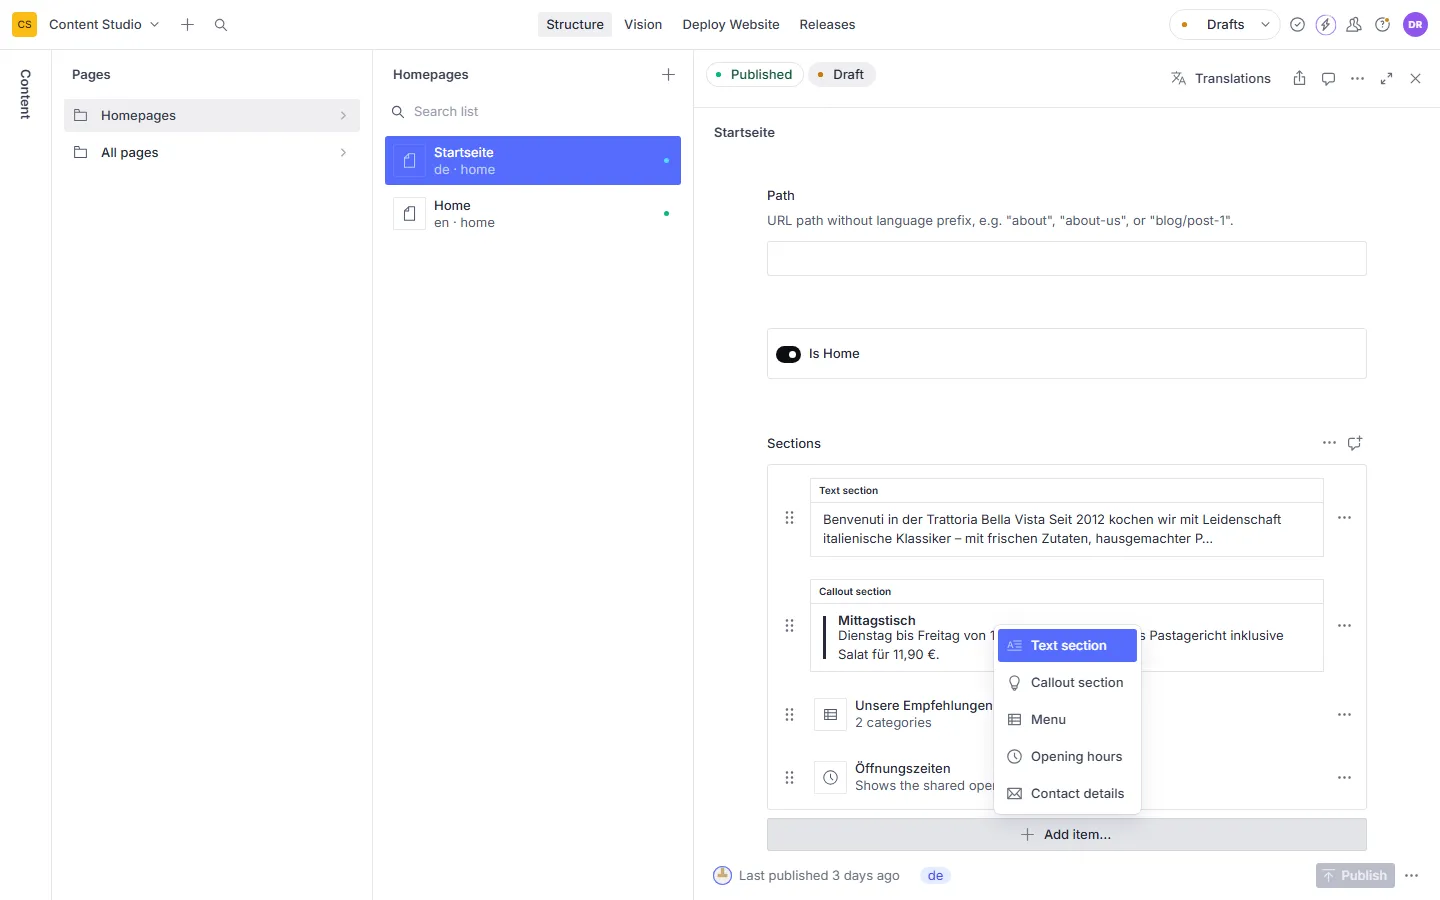Select the Startseite de document
This screenshot has width=1440, height=900.
click(x=533, y=160)
